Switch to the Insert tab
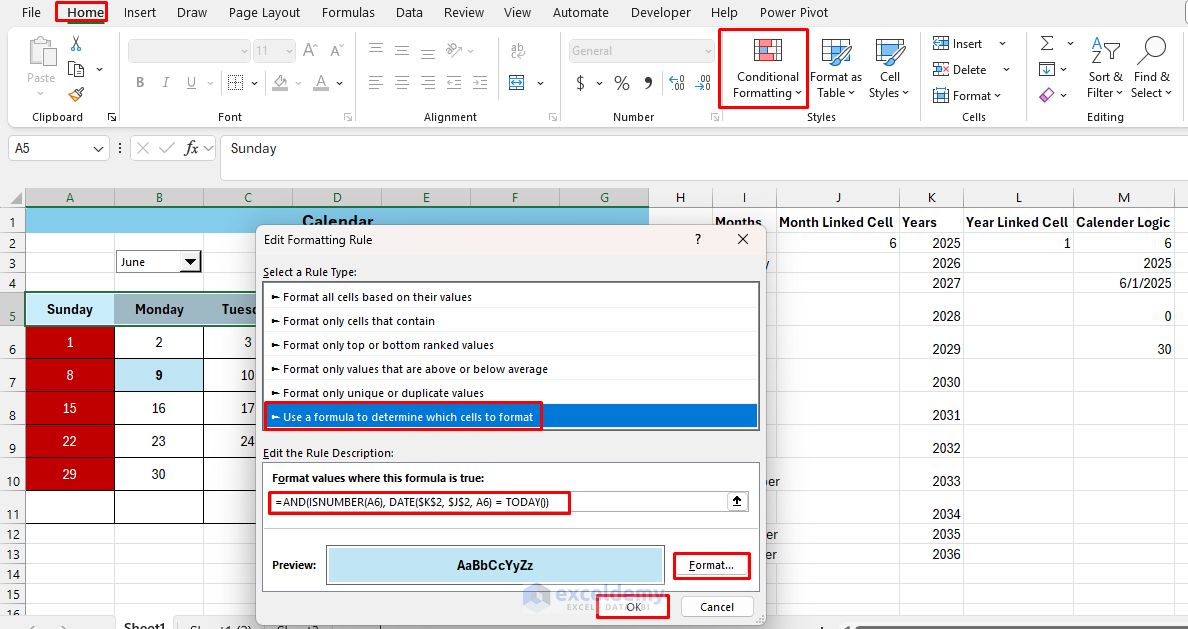Image resolution: width=1188 pixels, height=629 pixels. [140, 12]
